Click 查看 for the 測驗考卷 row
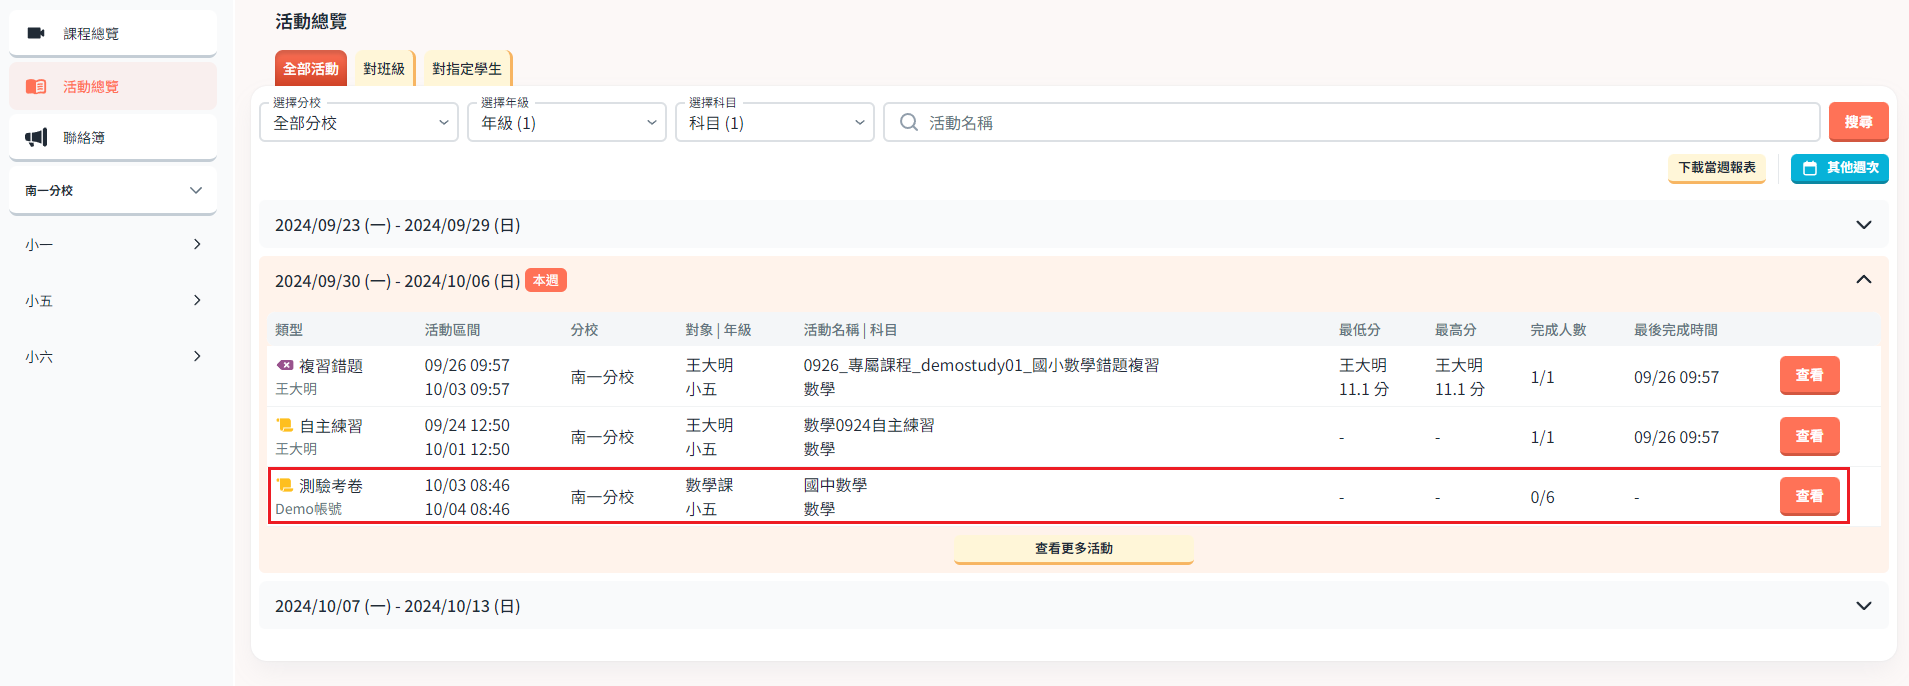This screenshot has width=1909, height=686. 1809,496
